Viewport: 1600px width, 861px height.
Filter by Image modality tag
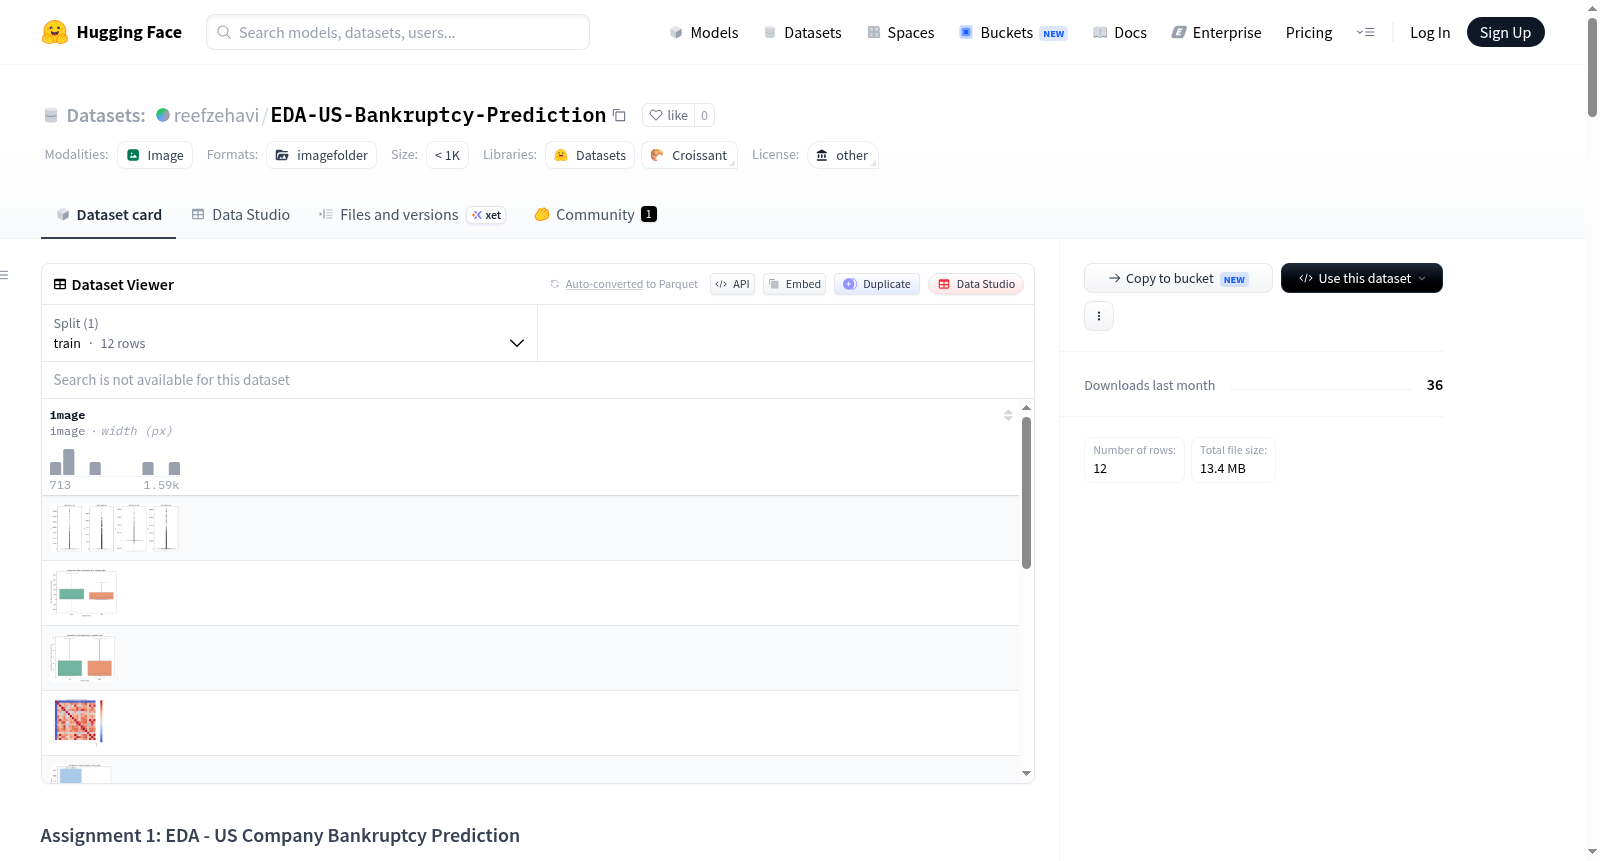click(x=155, y=155)
